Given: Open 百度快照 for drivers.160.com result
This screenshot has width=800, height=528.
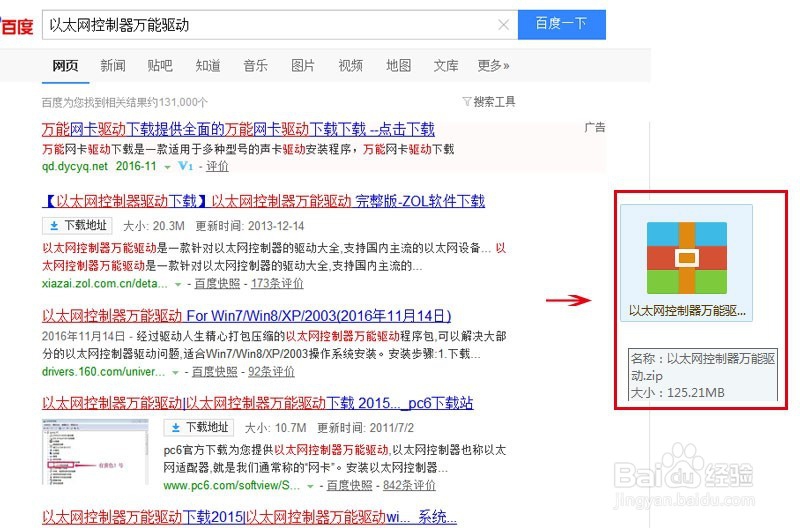Looking at the screenshot, I should pos(214,372).
